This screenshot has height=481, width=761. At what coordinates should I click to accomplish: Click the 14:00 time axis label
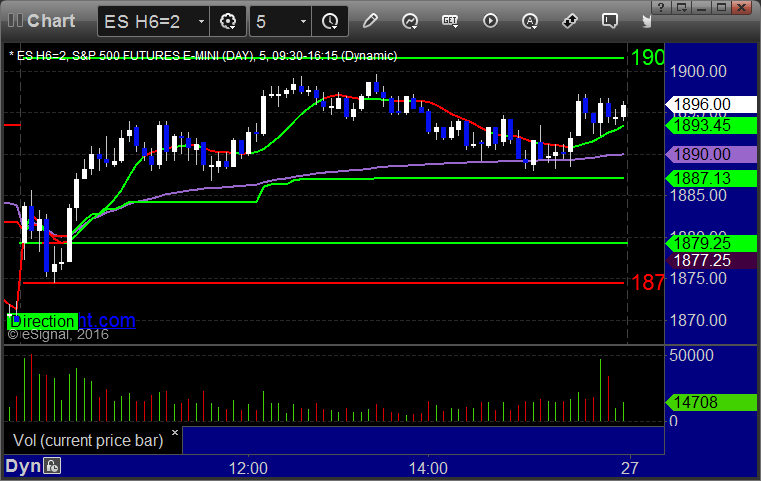(428, 468)
